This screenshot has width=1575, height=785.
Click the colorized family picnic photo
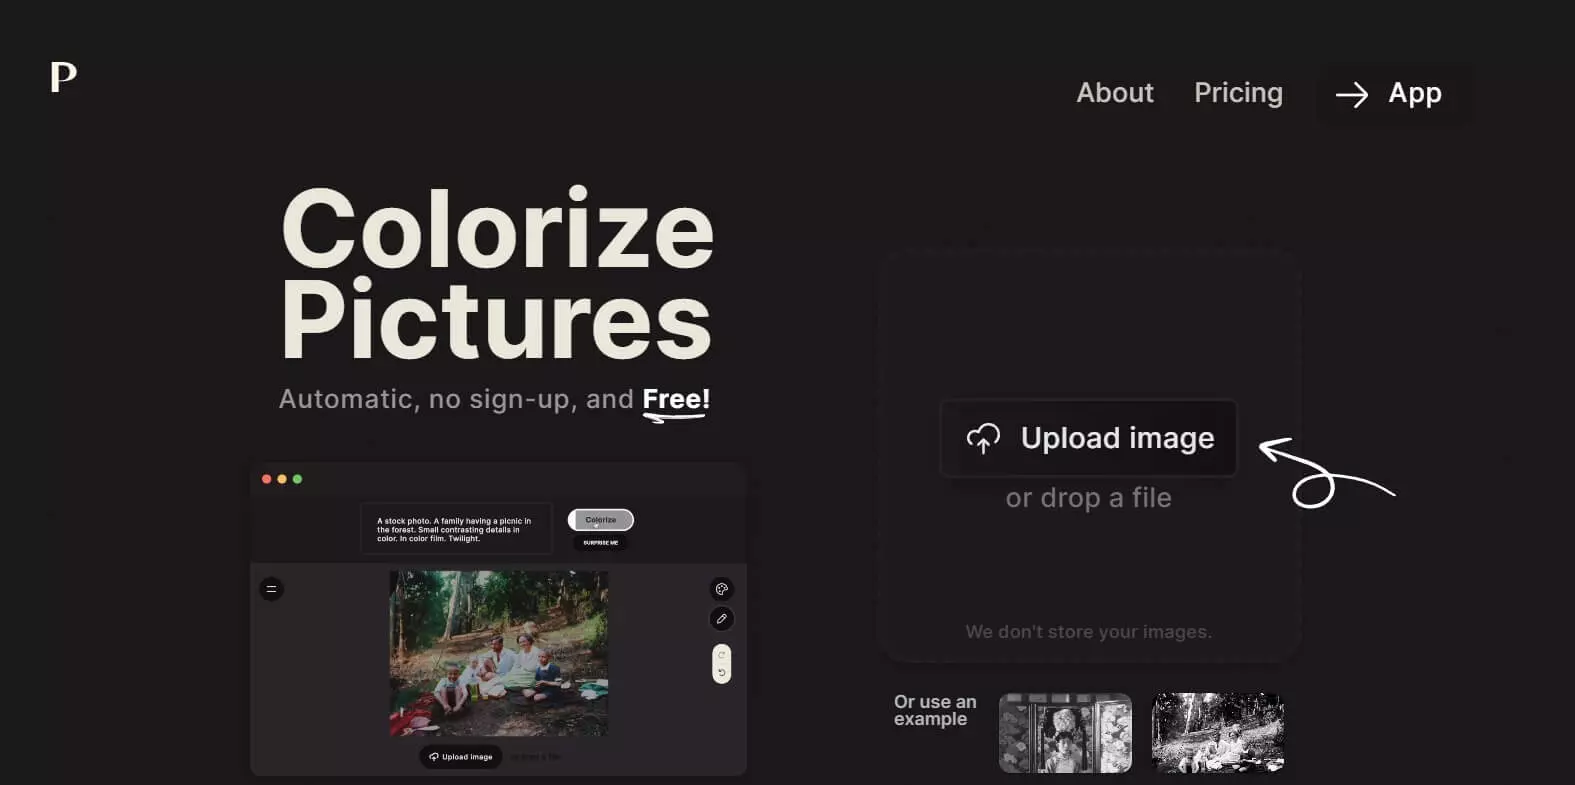(498, 653)
